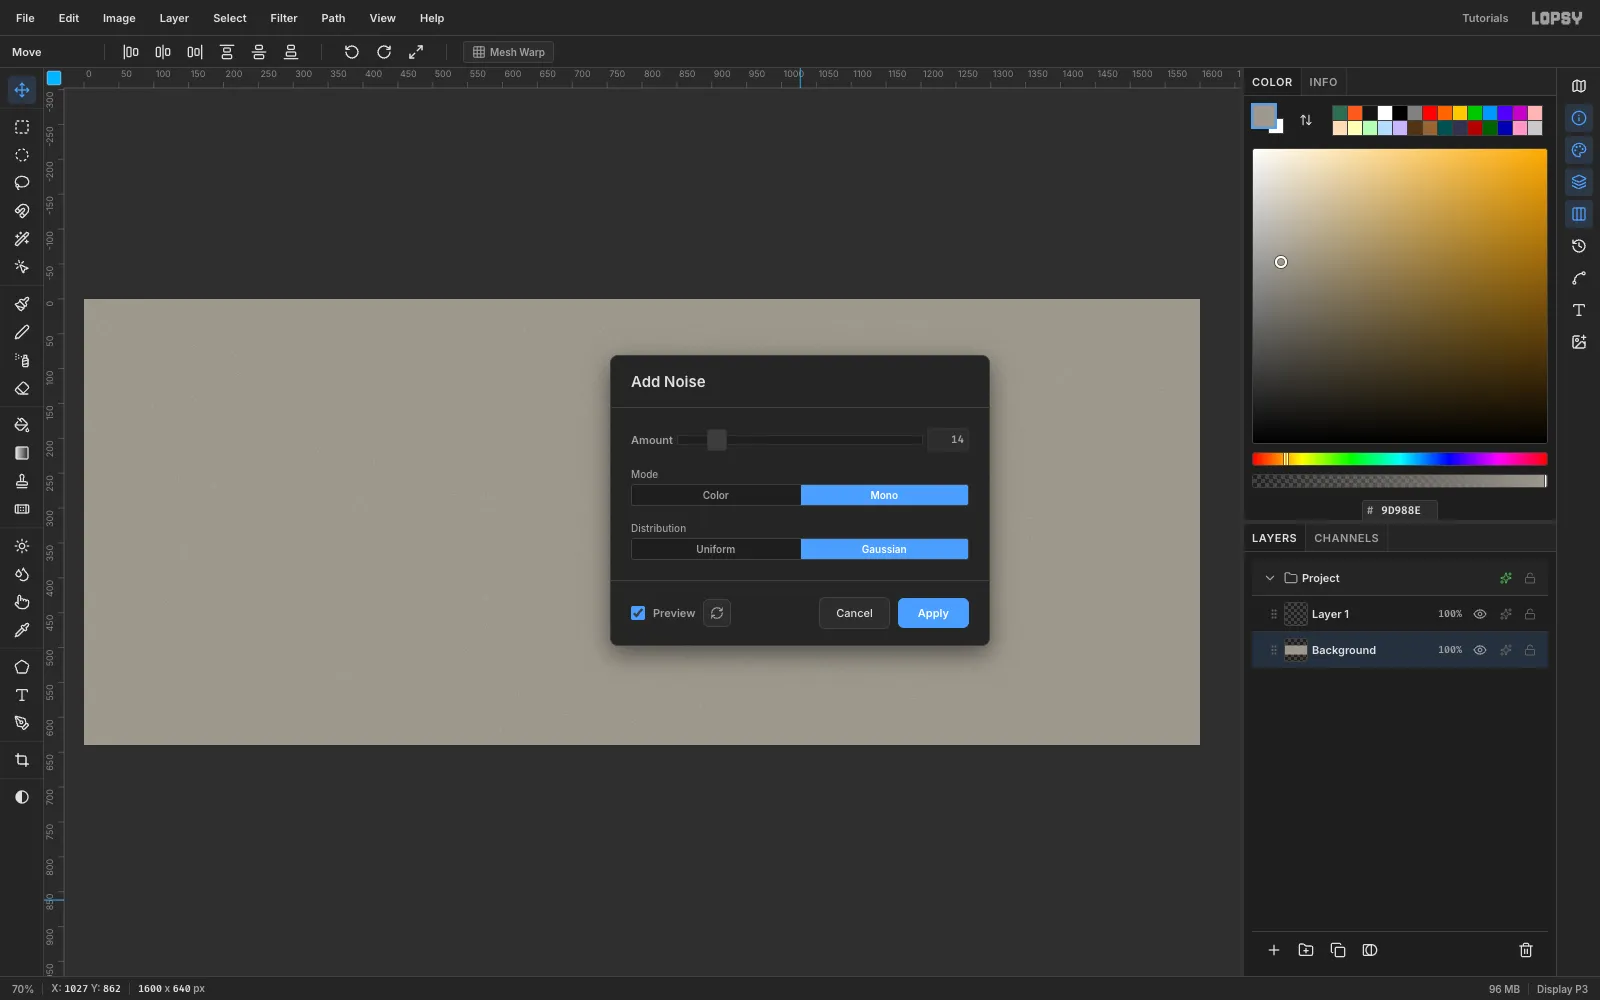Collapse the Project group chevron
This screenshot has height=1000, width=1600.
(1270, 578)
